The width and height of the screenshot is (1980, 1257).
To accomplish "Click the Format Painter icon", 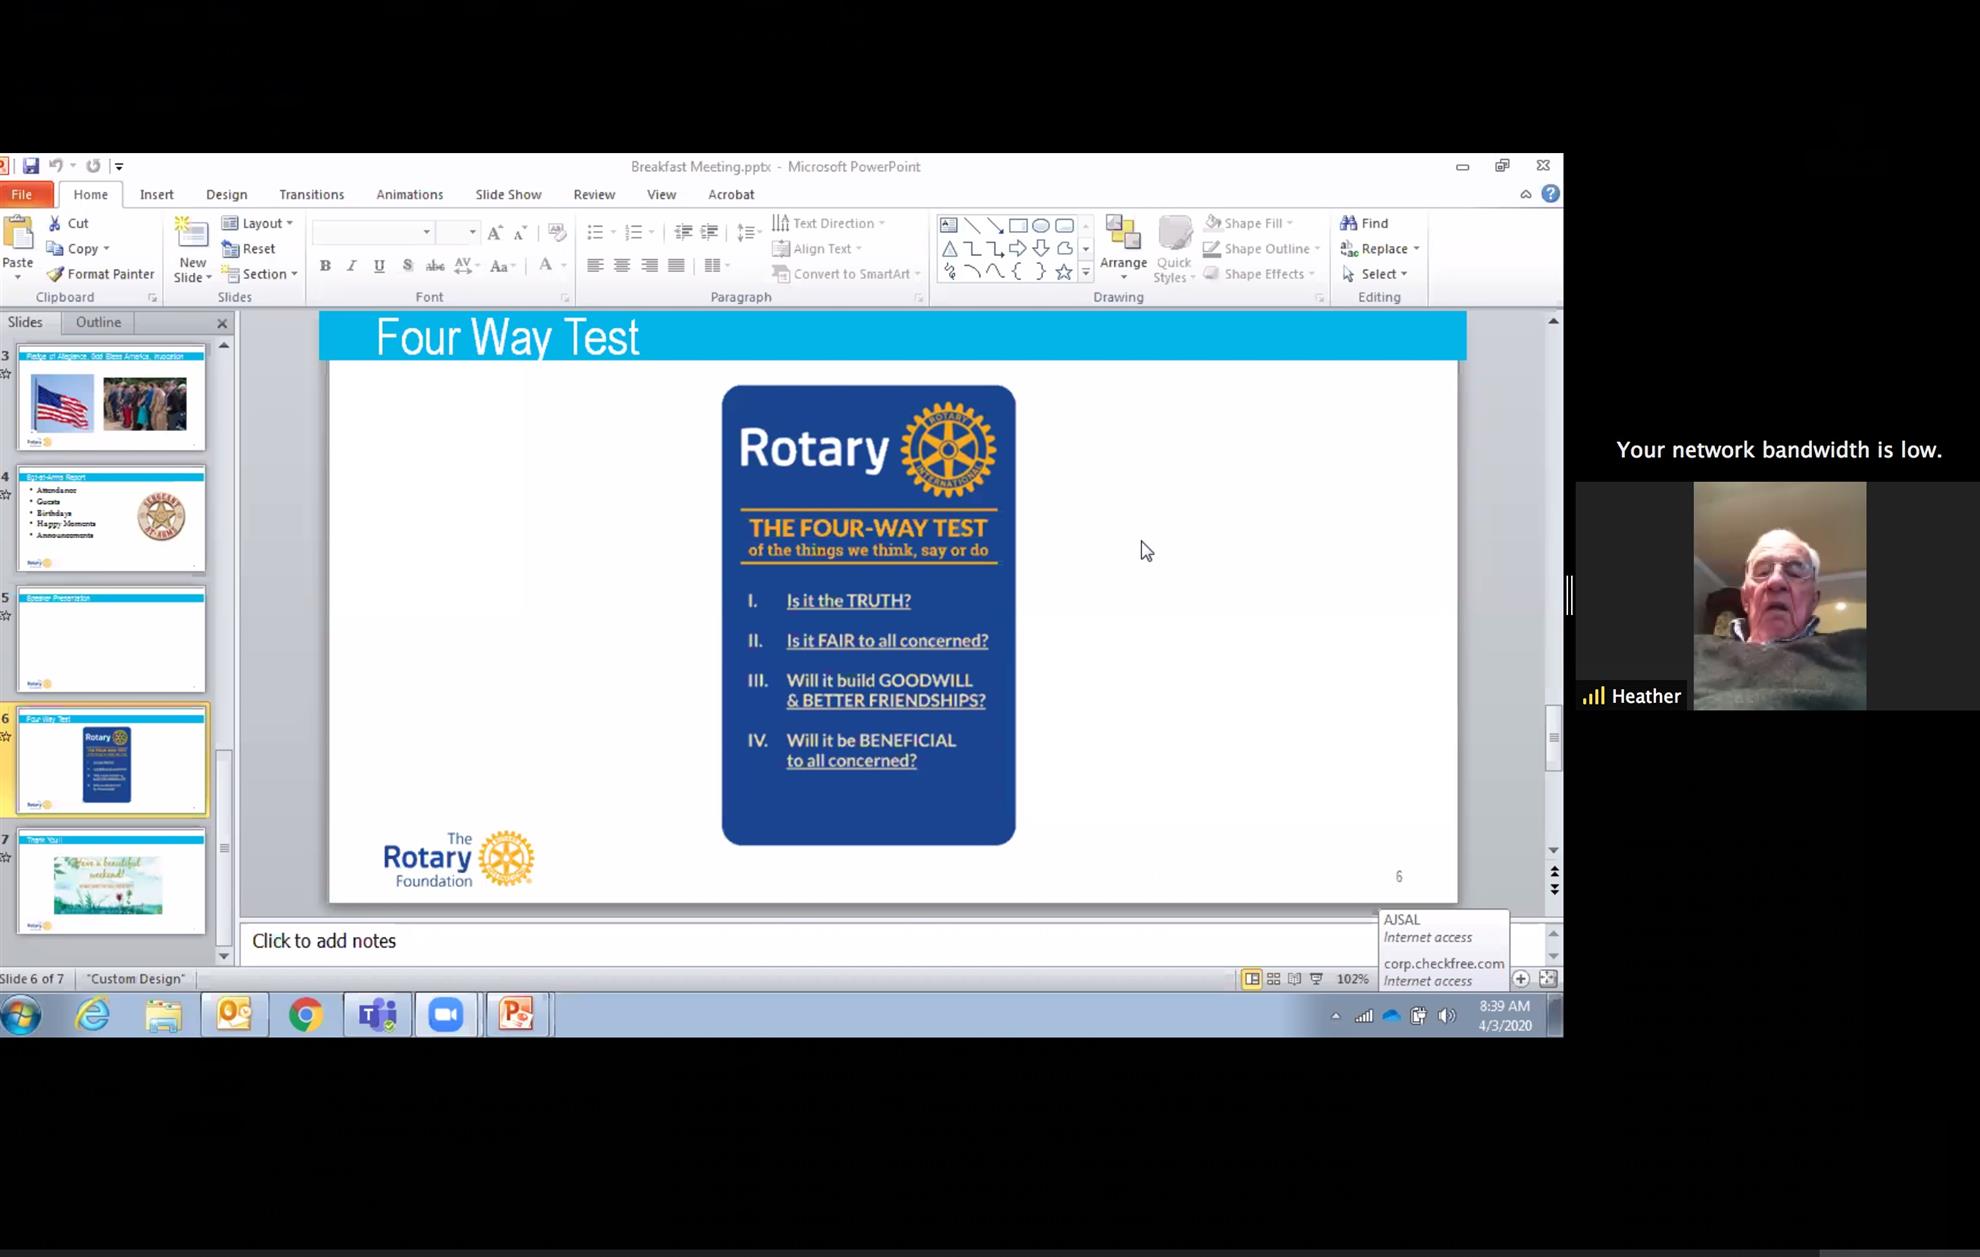I will coord(56,274).
